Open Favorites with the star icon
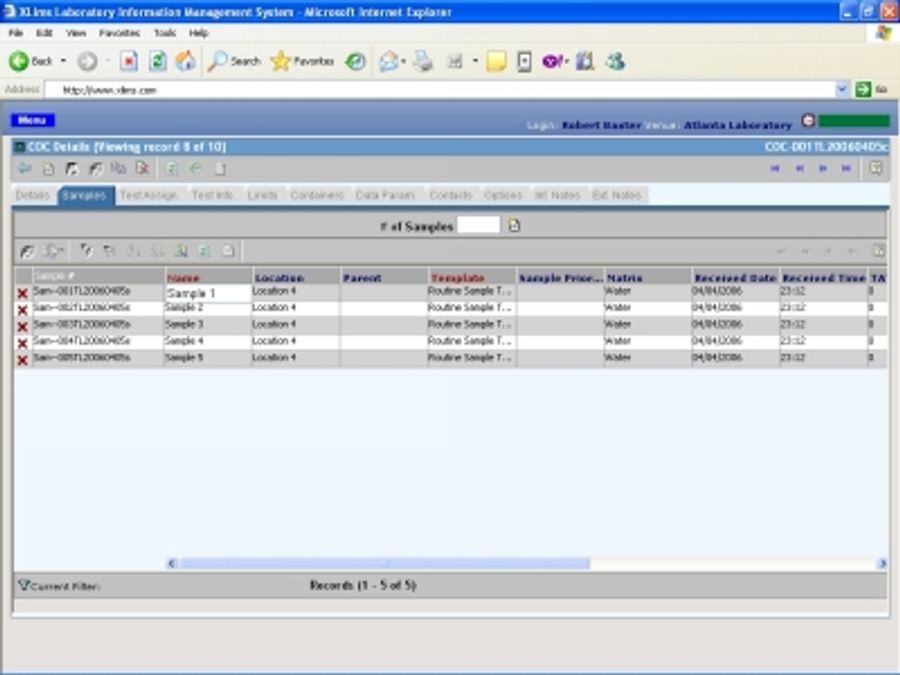 pyautogui.click(x=302, y=61)
